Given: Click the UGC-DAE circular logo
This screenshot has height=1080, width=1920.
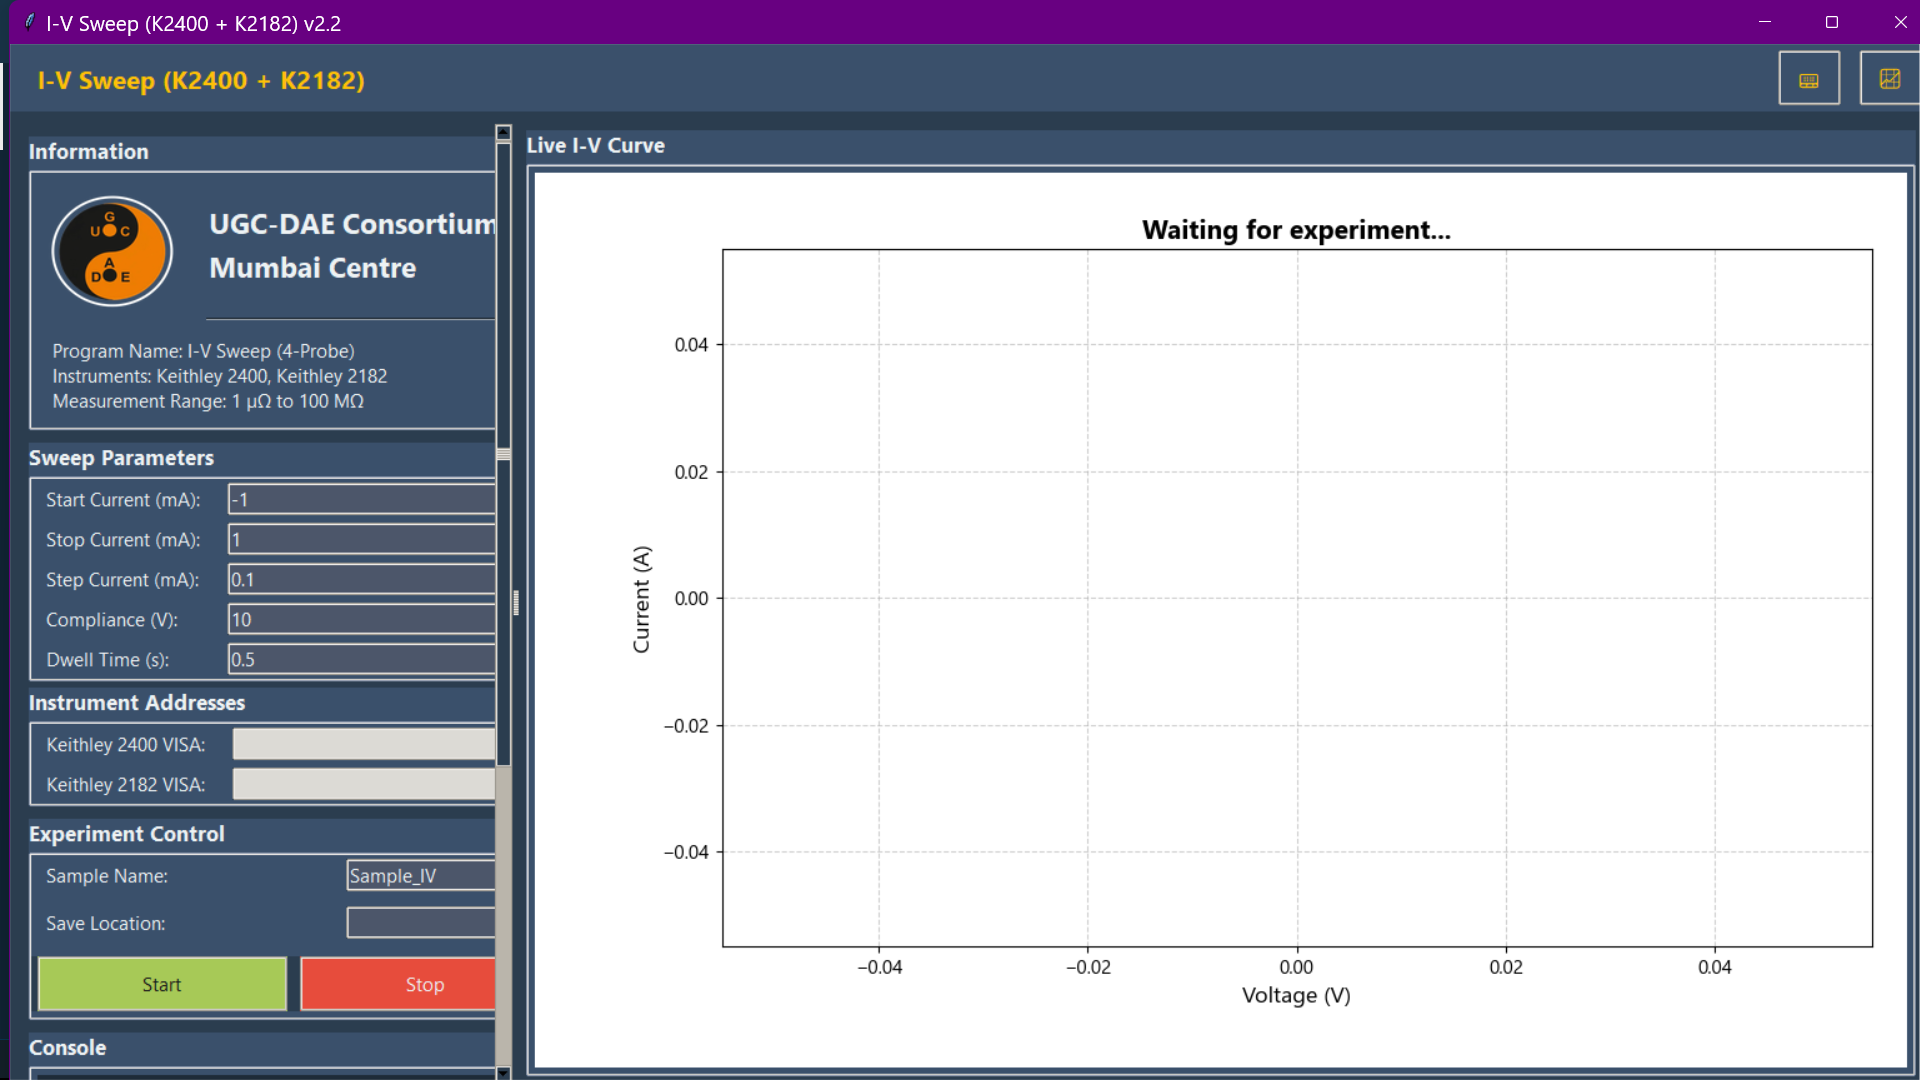Looking at the screenshot, I should pos(112,251).
